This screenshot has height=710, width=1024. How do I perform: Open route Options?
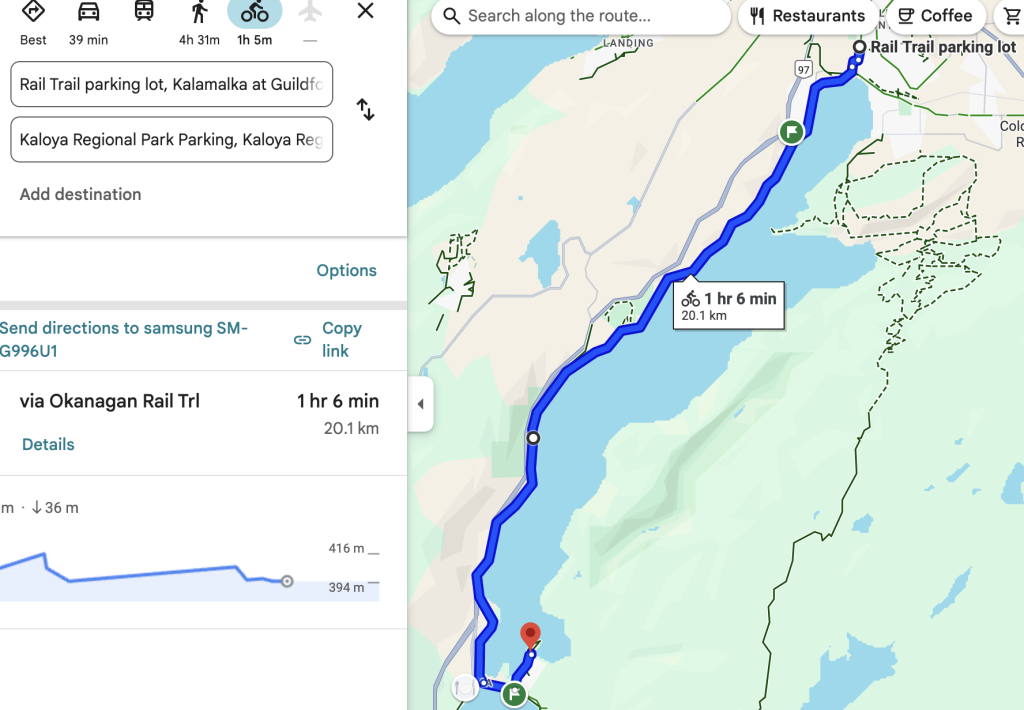coord(346,270)
